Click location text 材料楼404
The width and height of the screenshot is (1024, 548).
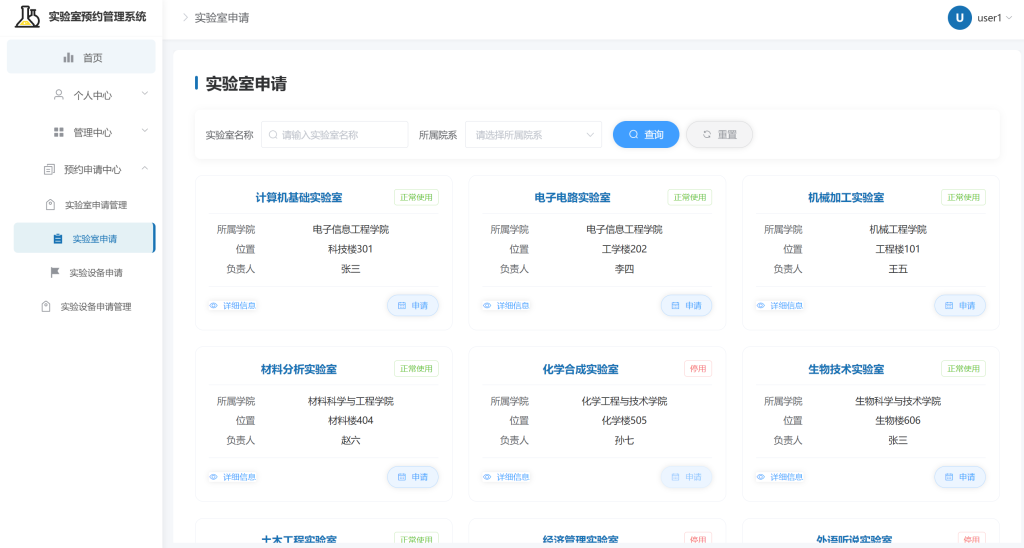pyautogui.click(x=350, y=421)
